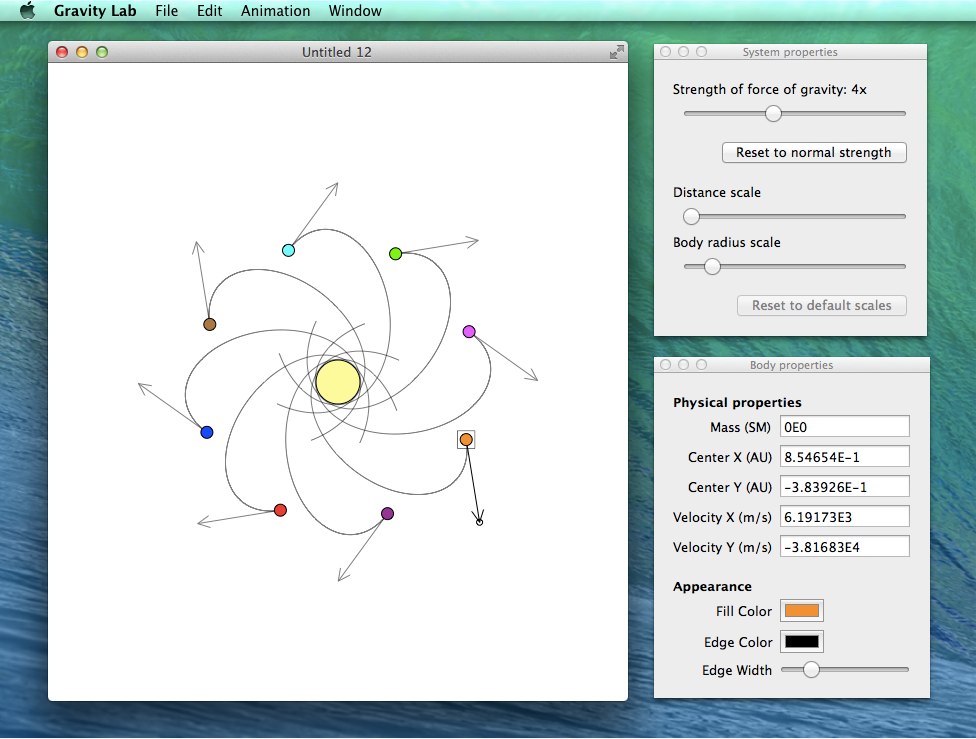Select the blue body

[207, 432]
